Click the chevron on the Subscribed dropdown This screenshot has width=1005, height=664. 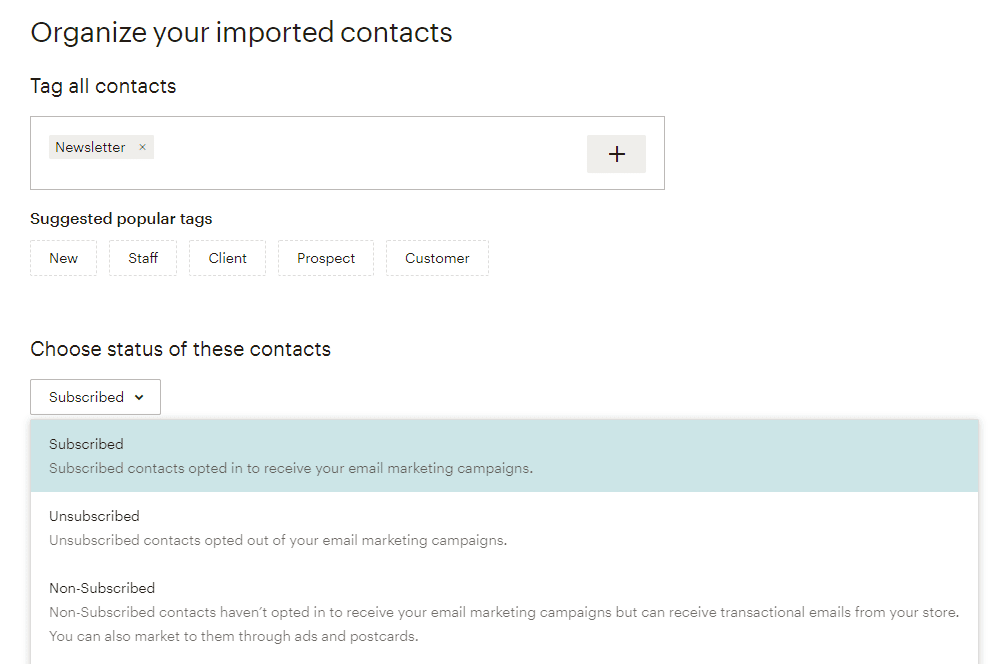point(140,396)
